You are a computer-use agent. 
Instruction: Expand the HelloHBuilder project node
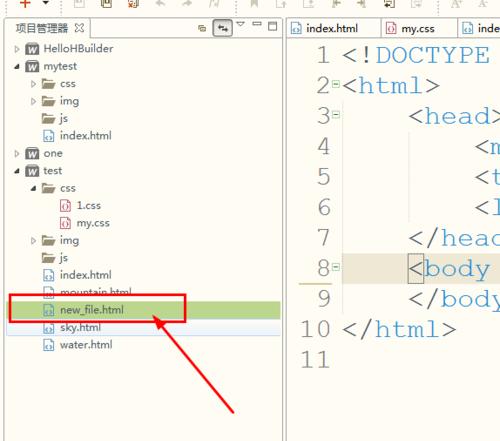tap(17, 49)
